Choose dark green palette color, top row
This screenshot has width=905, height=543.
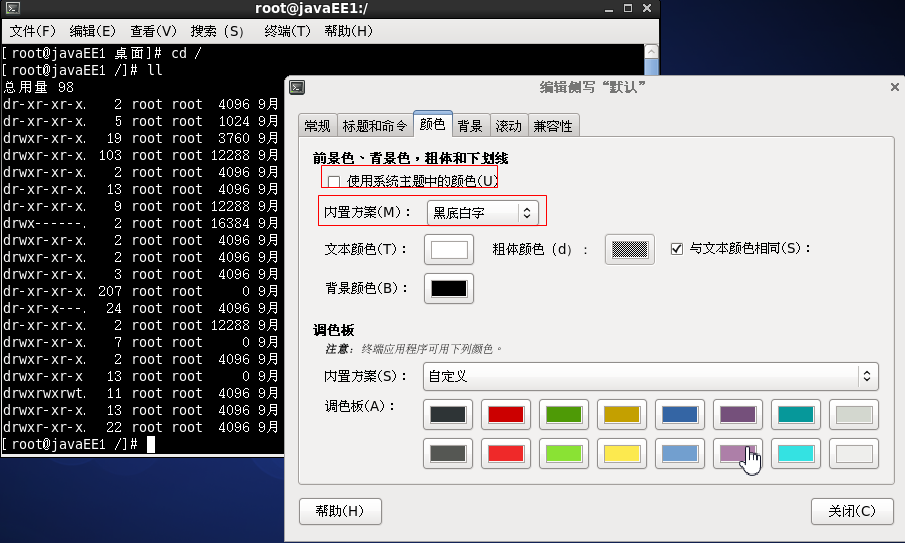pos(564,414)
